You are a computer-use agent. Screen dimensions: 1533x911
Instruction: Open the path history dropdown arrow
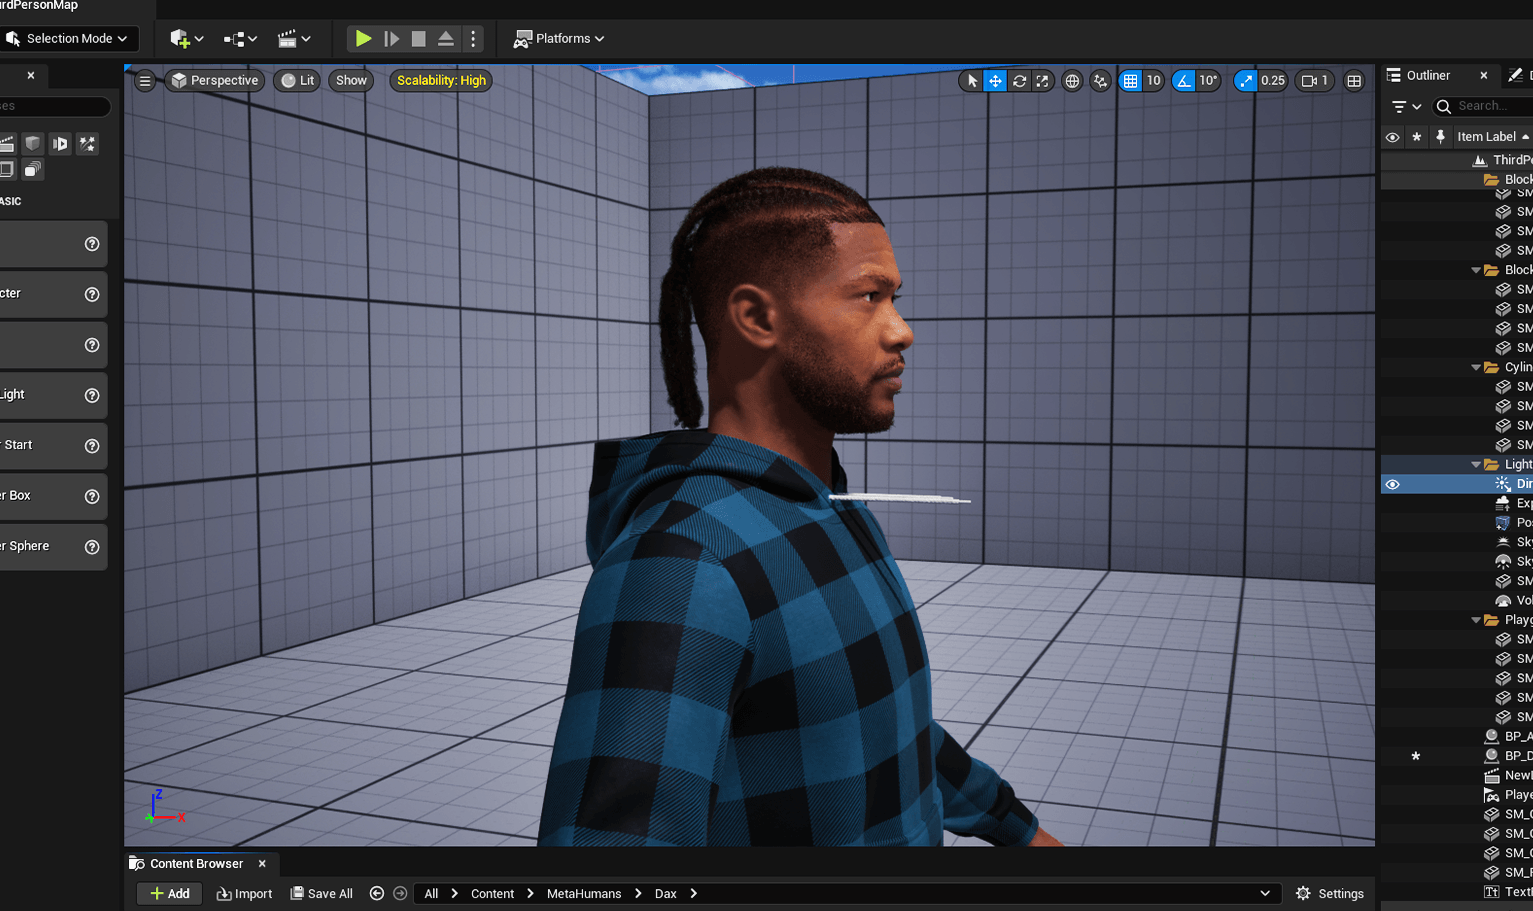pos(1265,894)
